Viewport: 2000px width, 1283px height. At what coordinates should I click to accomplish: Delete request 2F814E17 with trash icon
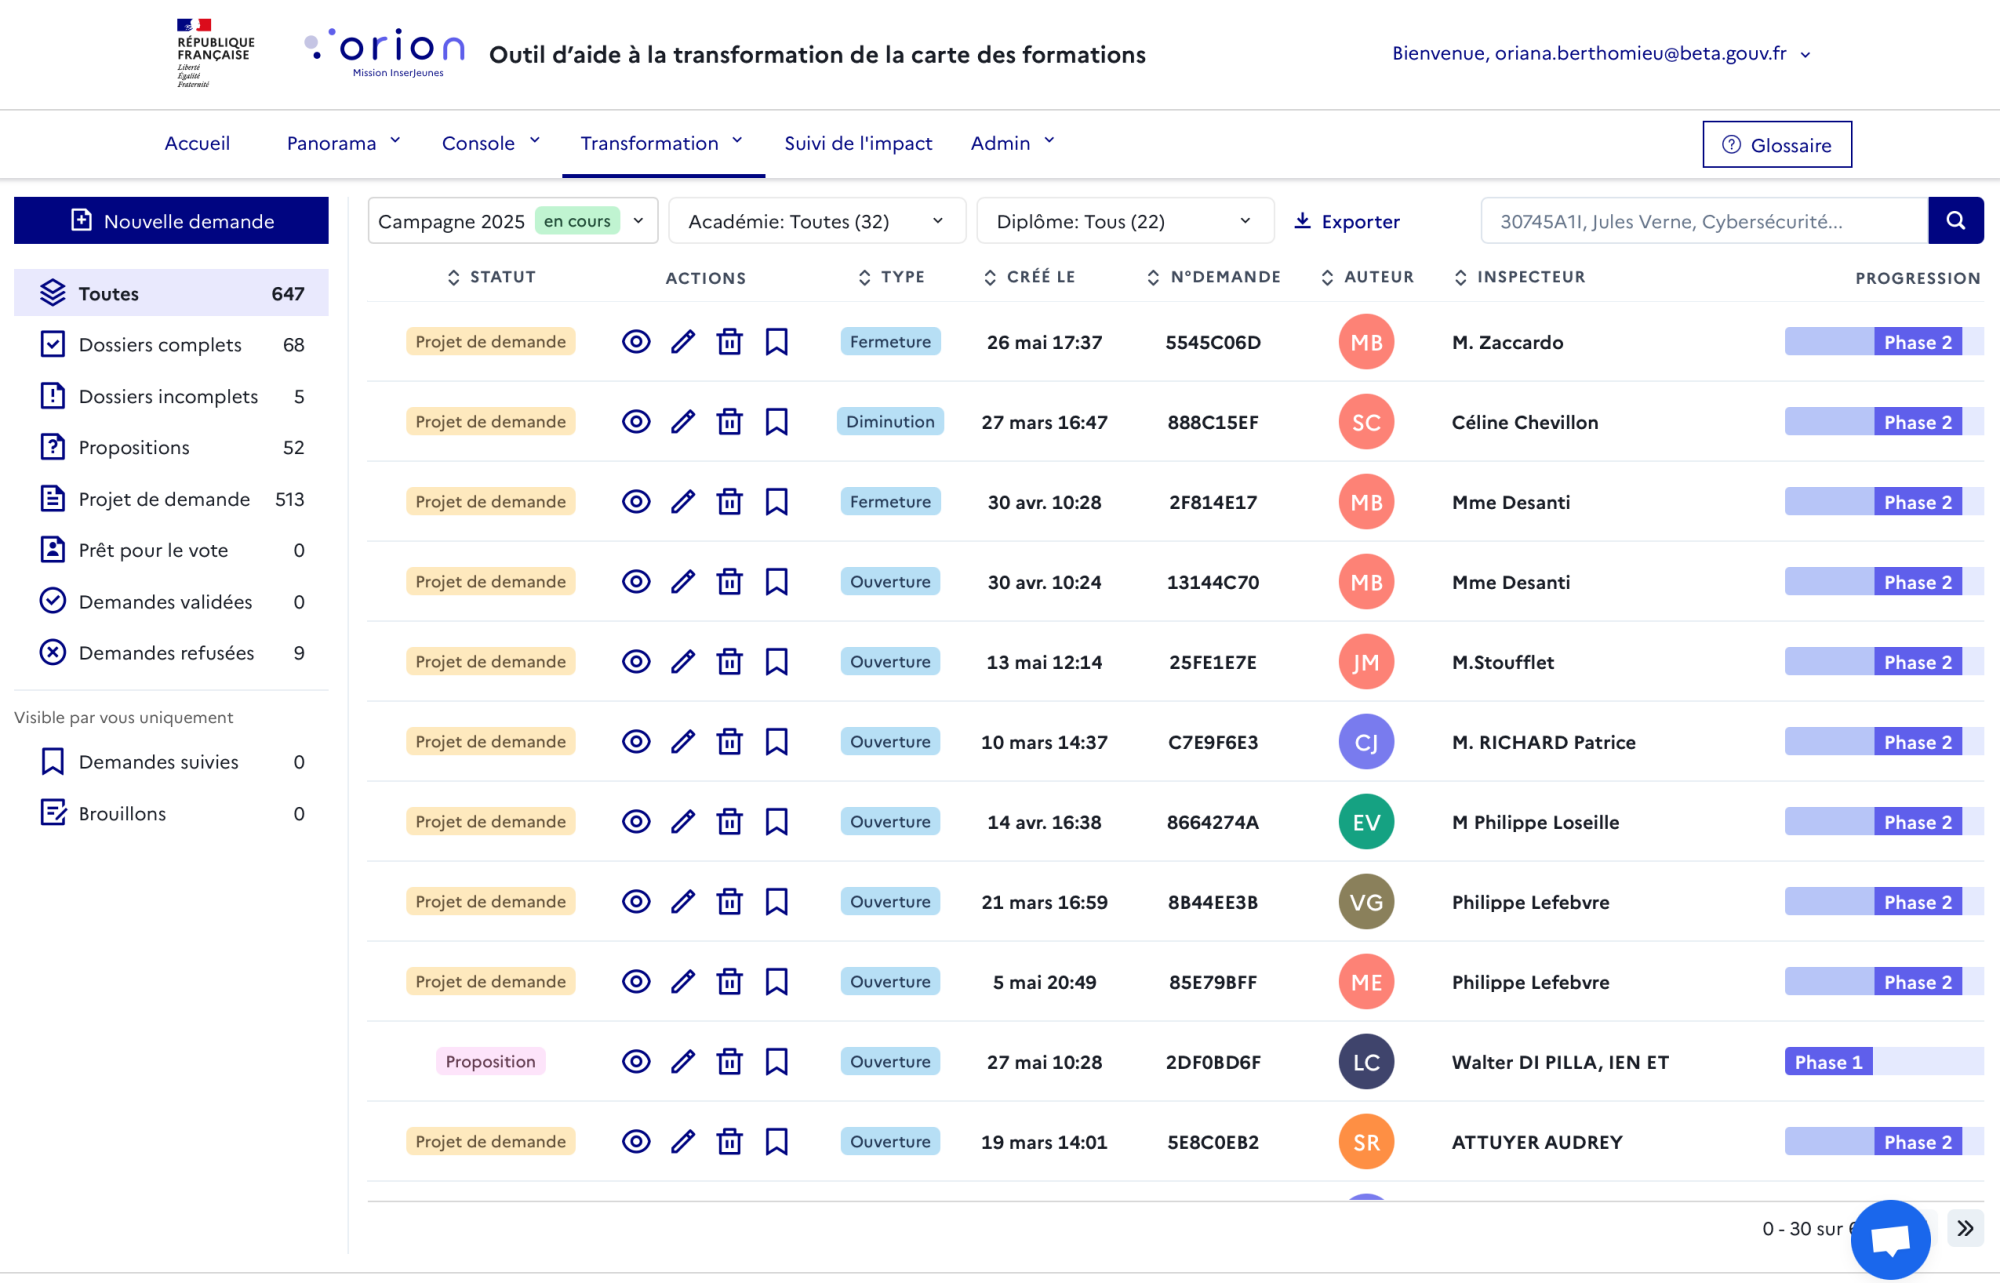[730, 502]
